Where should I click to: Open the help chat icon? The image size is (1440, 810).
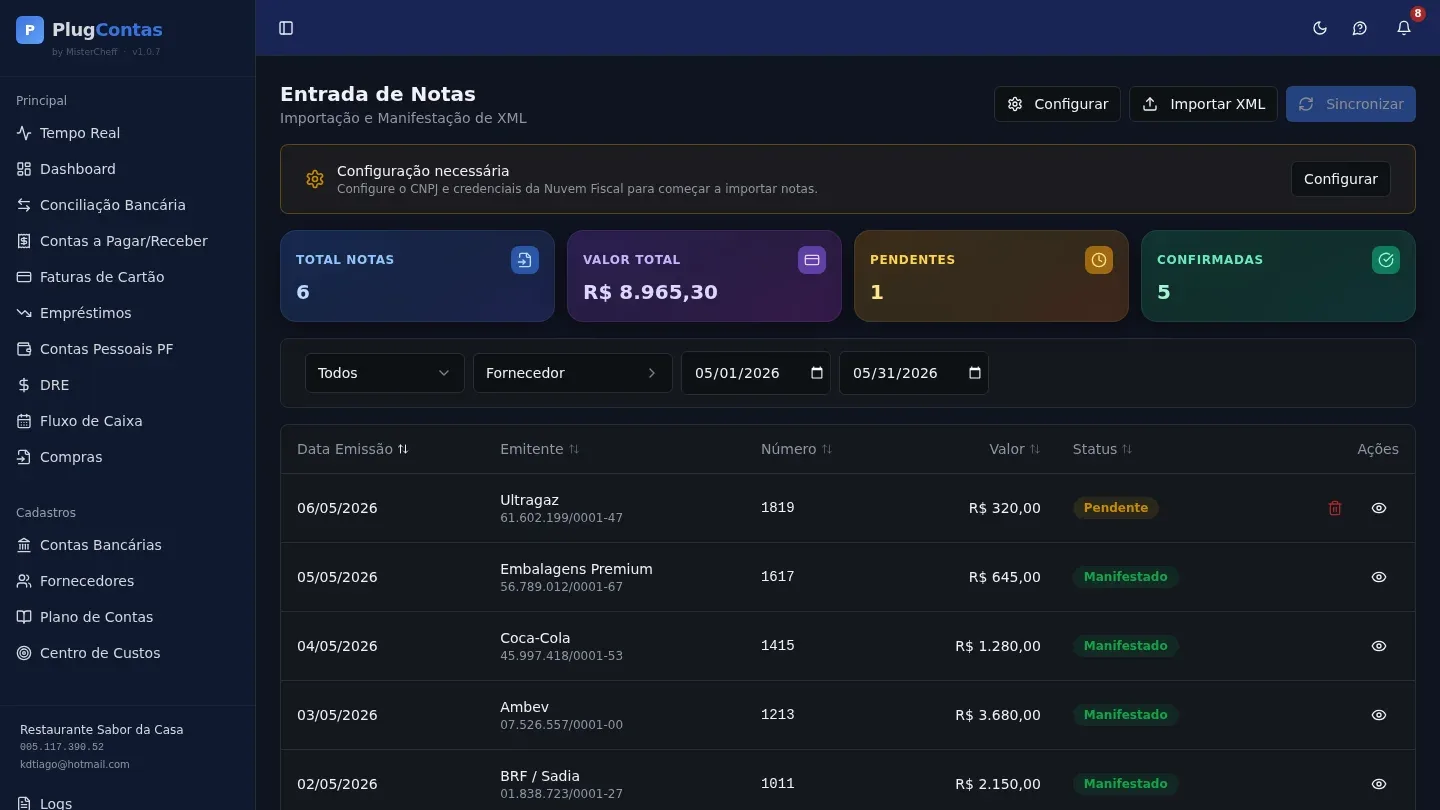pyautogui.click(x=1360, y=28)
